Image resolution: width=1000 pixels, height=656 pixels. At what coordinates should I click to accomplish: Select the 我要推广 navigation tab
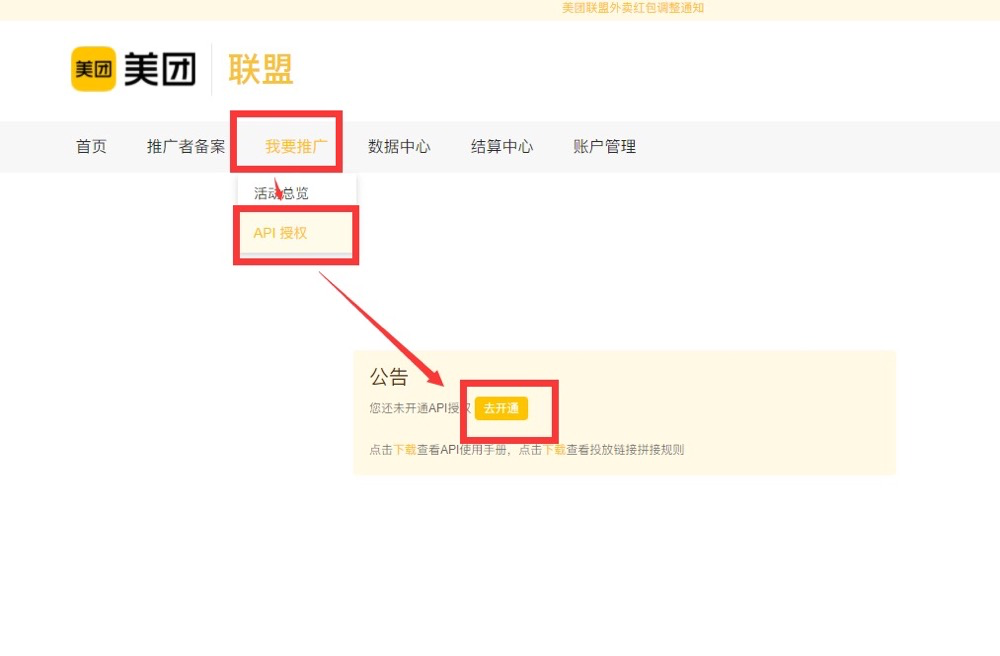click(x=296, y=147)
